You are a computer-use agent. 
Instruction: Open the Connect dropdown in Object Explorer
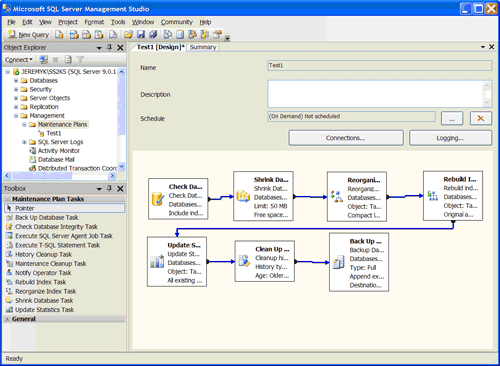point(19,60)
